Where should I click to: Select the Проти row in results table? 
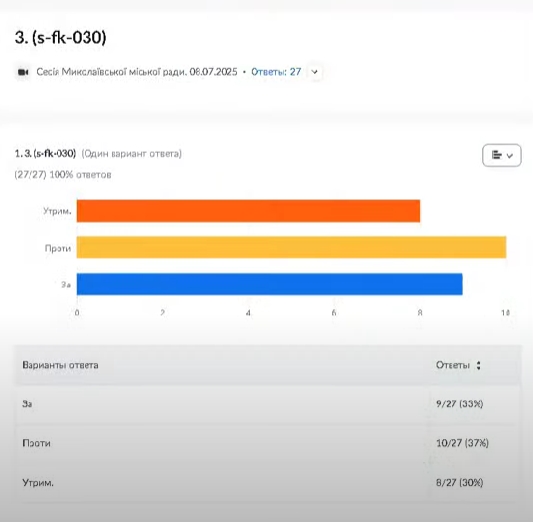[x=268, y=443]
